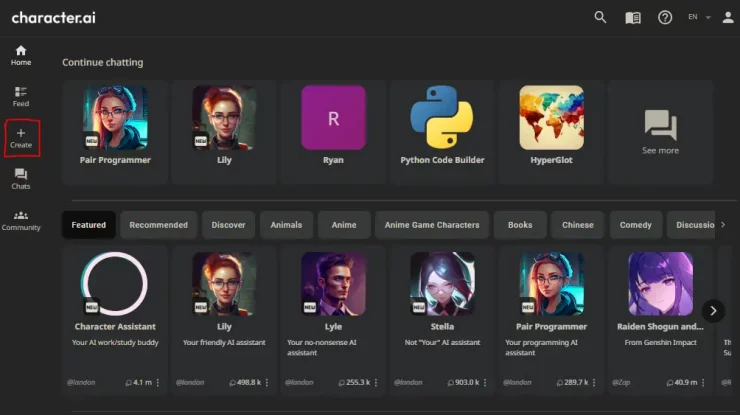The width and height of the screenshot is (740, 415).
Task: Click the 903.0 k chat count
Action: pyautogui.click(x=463, y=382)
